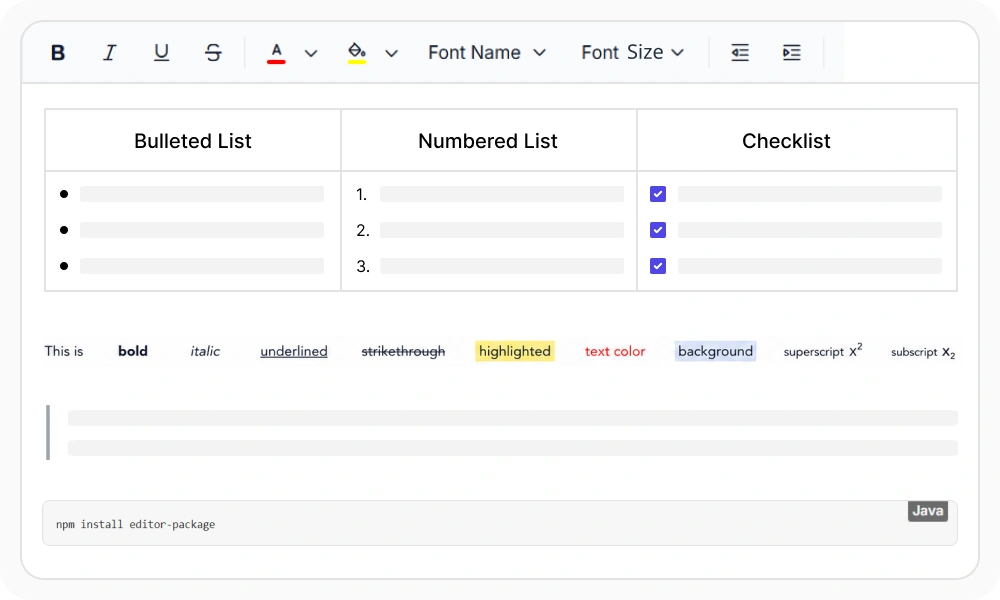Open the Font Size dropdown
The height and width of the screenshot is (600, 1000).
click(x=633, y=52)
